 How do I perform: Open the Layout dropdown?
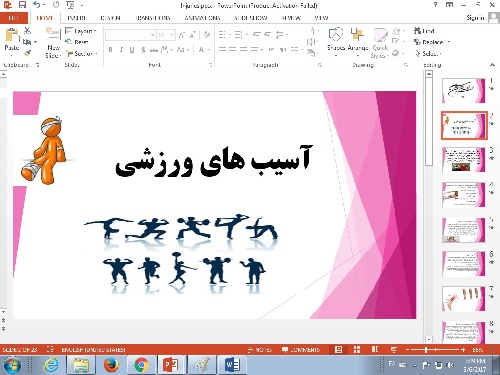(81, 31)
